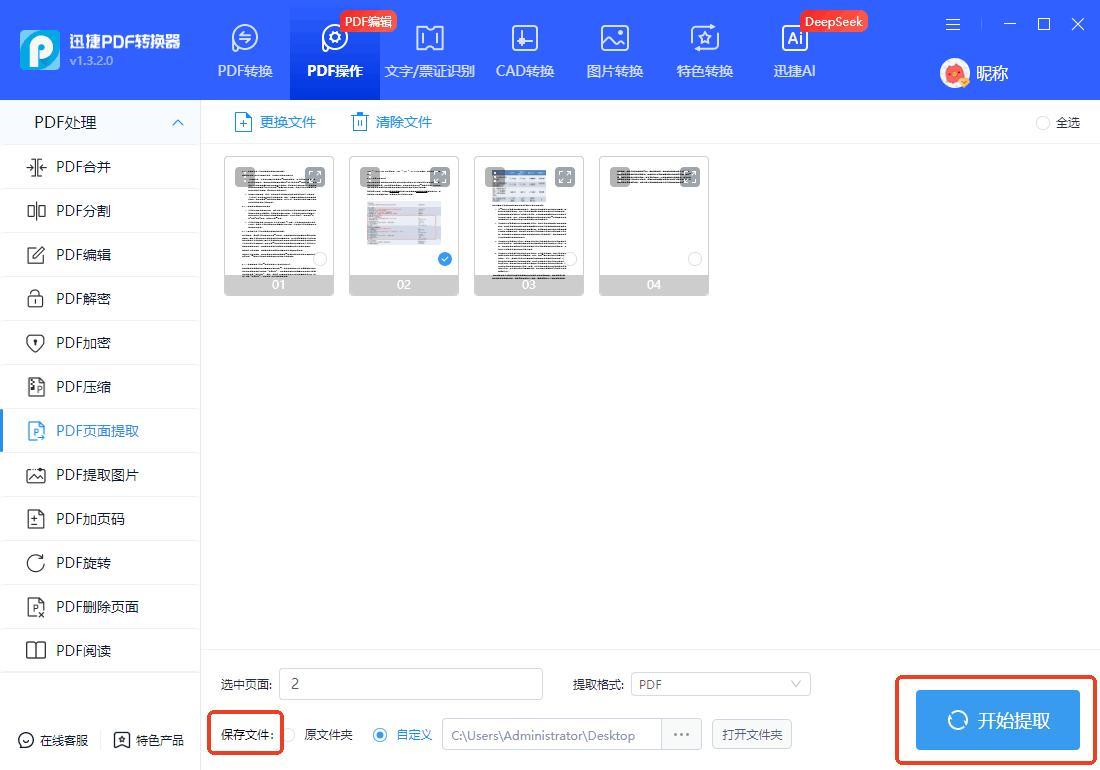Browse save path with ellipsis button
The width and height of the screenshot is (1100, 770).
click(681, 734)
